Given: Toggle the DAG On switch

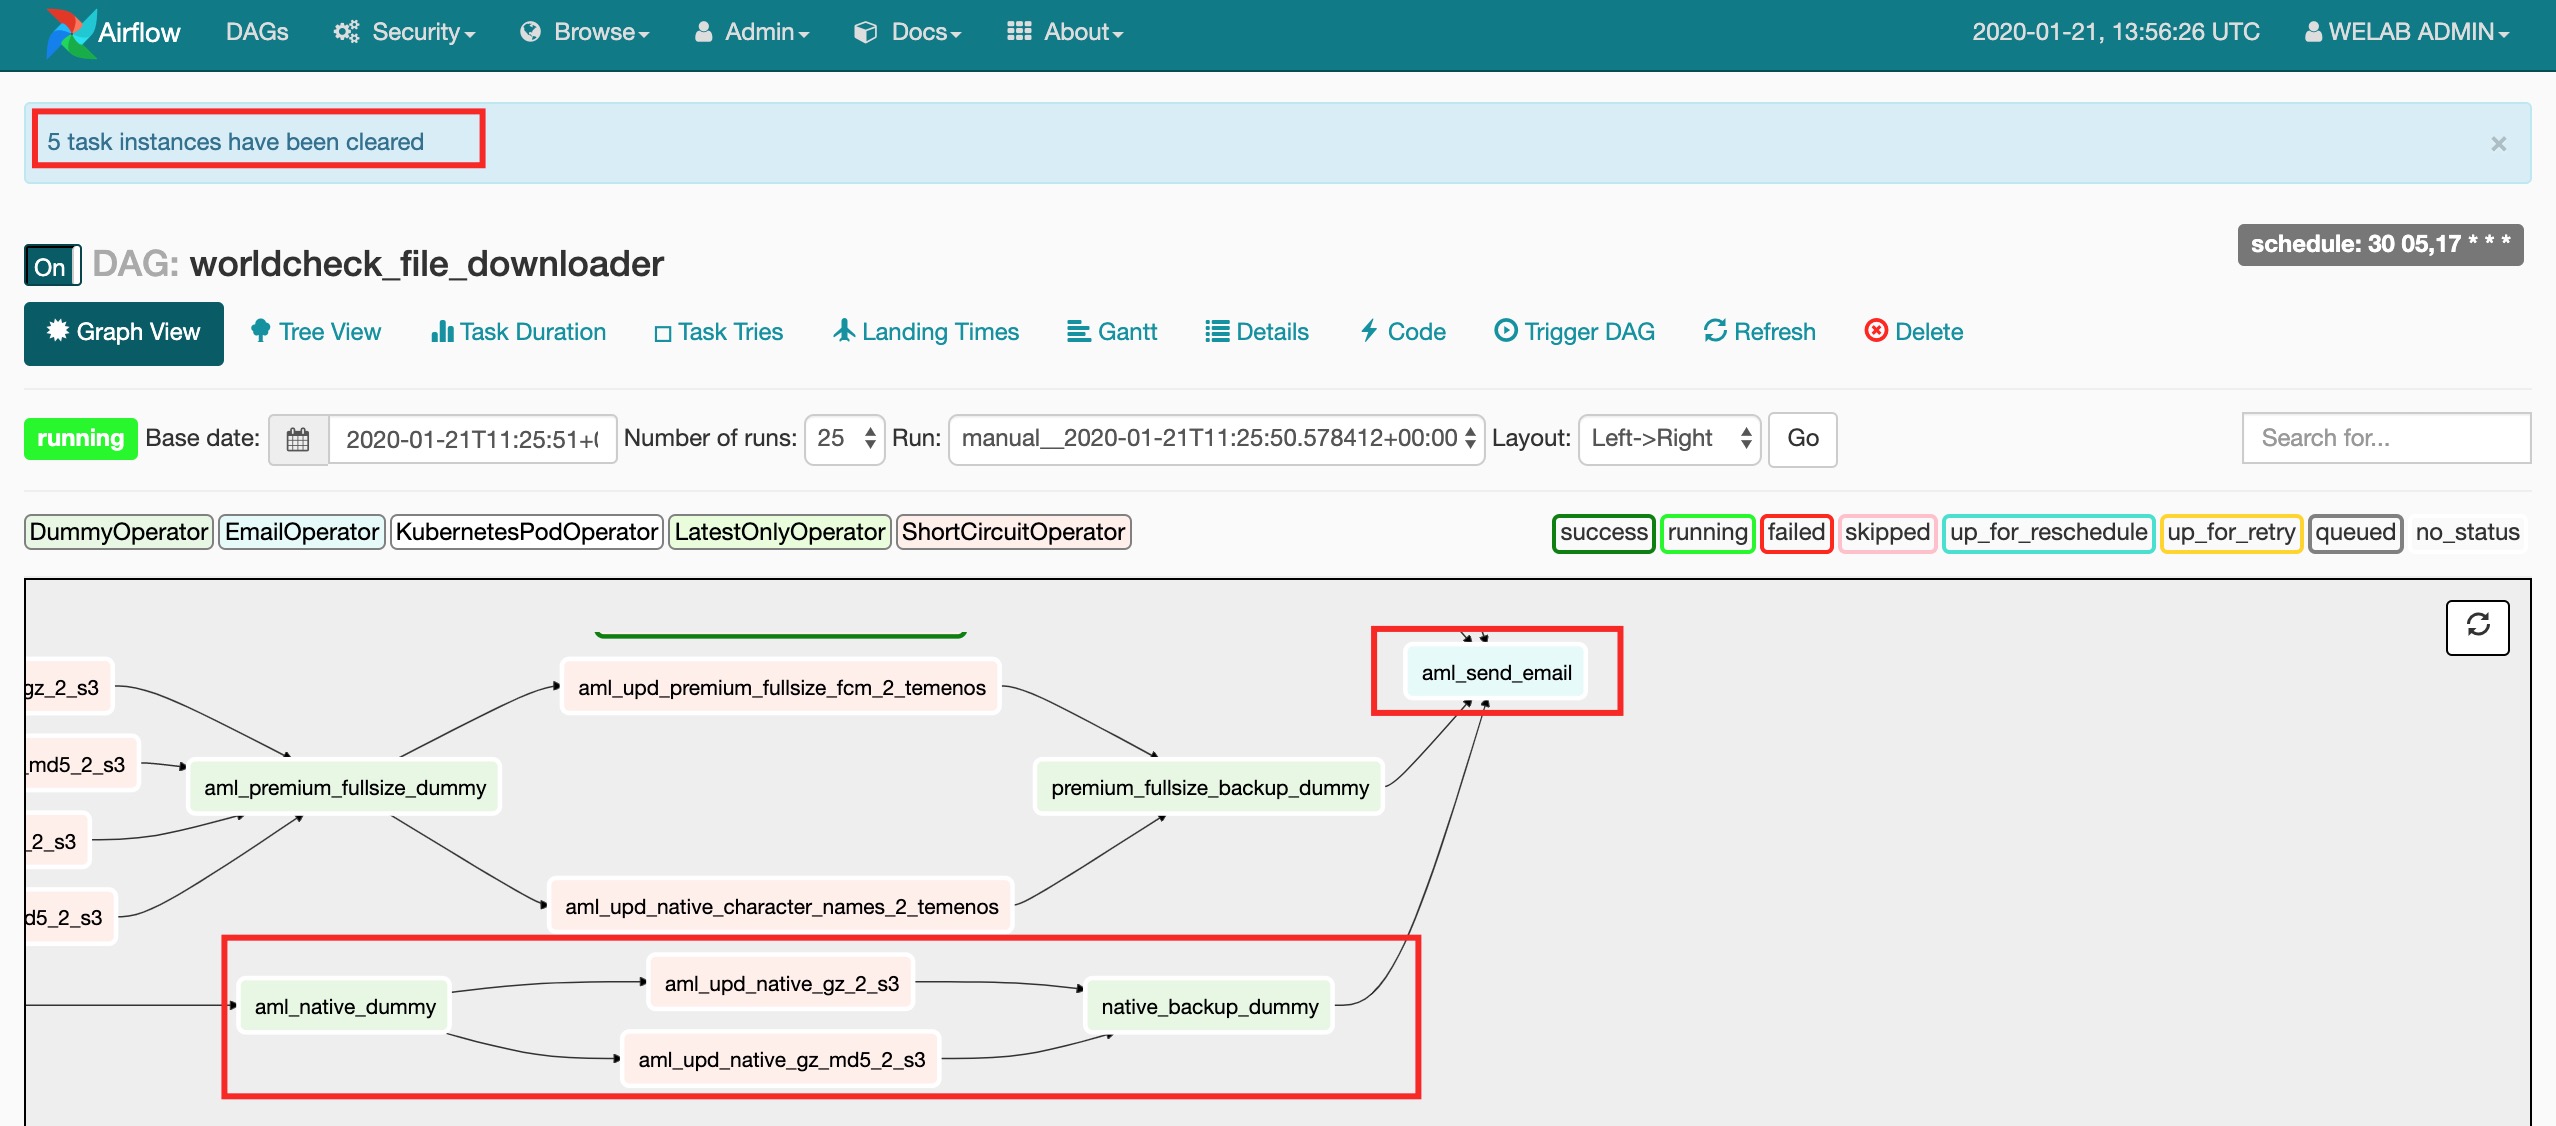Looking at the screenshot, I should [52, 266].
